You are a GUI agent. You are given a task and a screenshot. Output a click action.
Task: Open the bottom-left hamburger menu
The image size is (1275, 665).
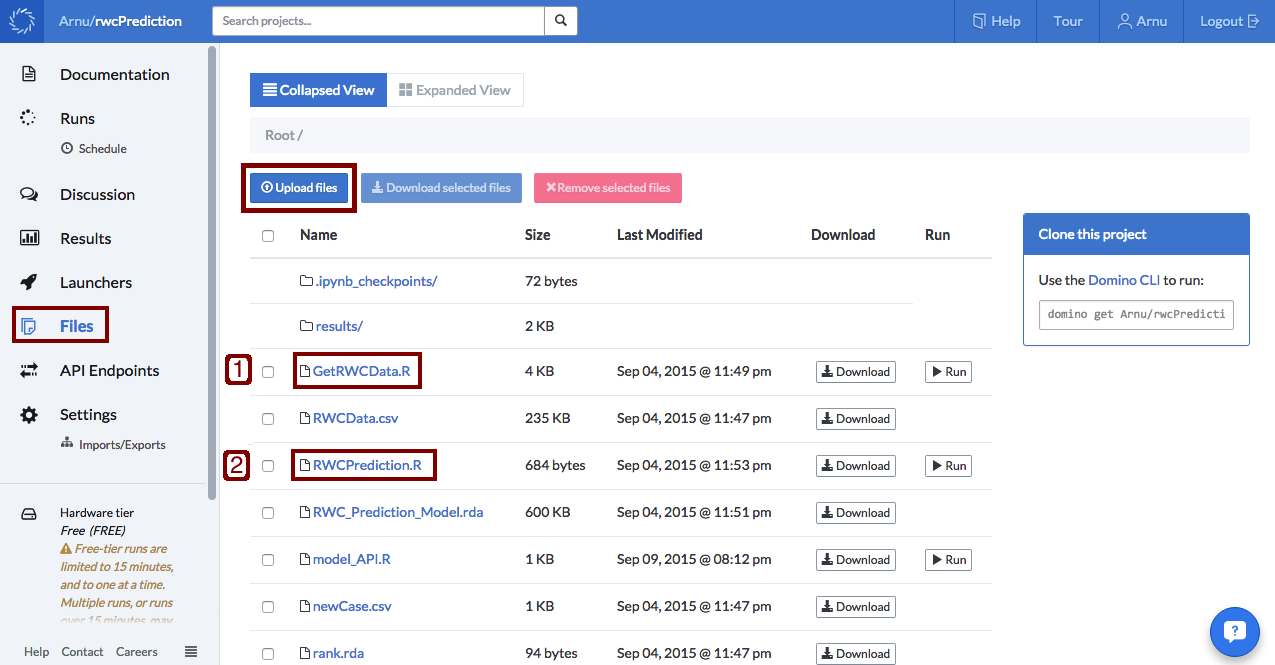[x=190, y=651]
